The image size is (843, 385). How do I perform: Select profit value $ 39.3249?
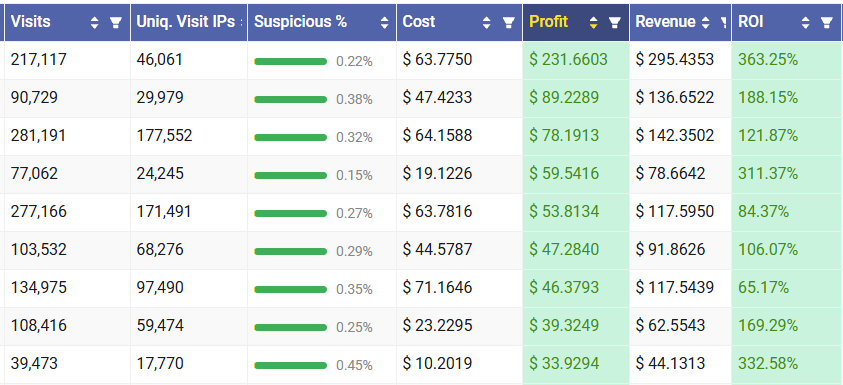pyautogui.click(x=564, y=325)
